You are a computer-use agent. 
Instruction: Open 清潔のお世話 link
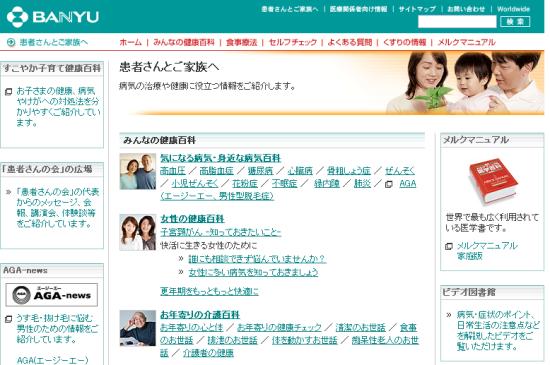(361, 327)
